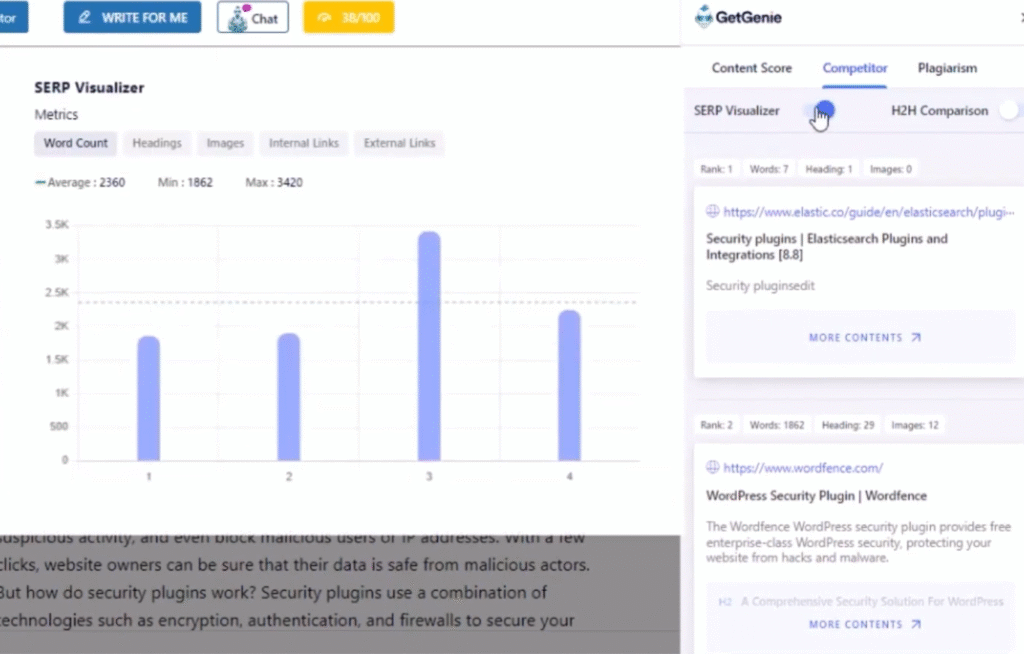The width and height of the screenshot is (1024, 654).
Task: Click the 'Max : 3420' value
Action: click(x=274, y=182)
